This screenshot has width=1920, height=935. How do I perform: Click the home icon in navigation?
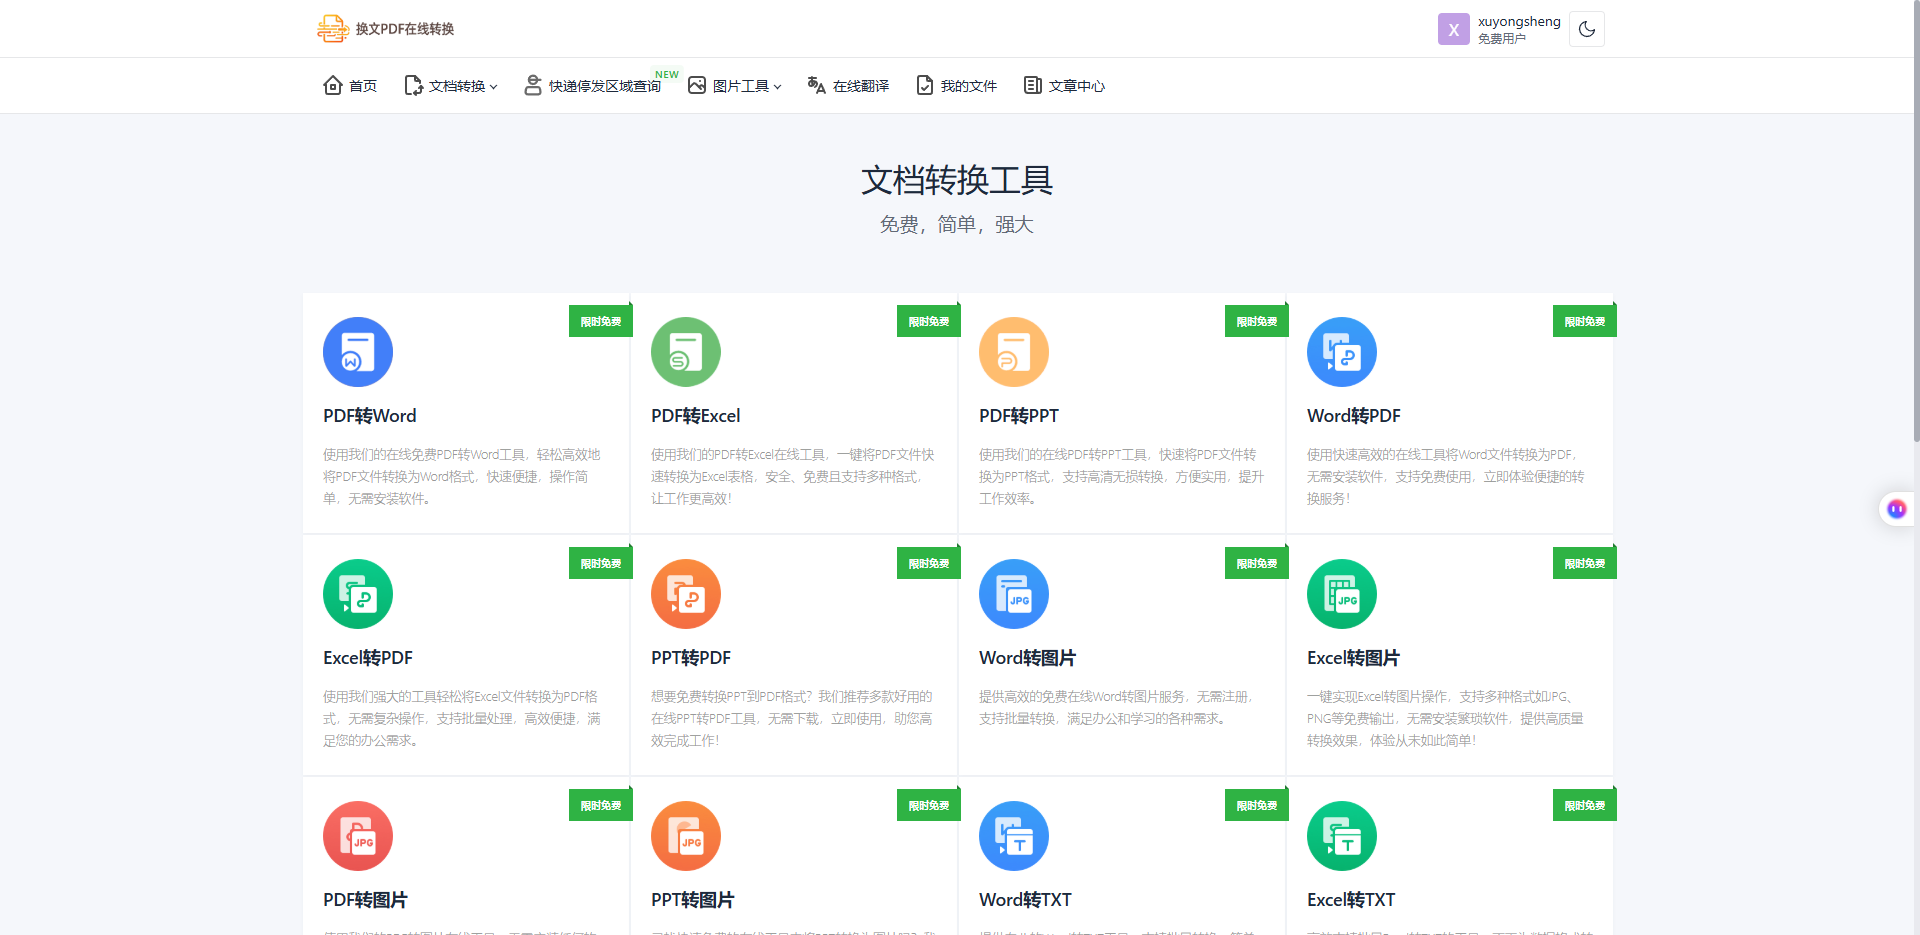[333, 85]
